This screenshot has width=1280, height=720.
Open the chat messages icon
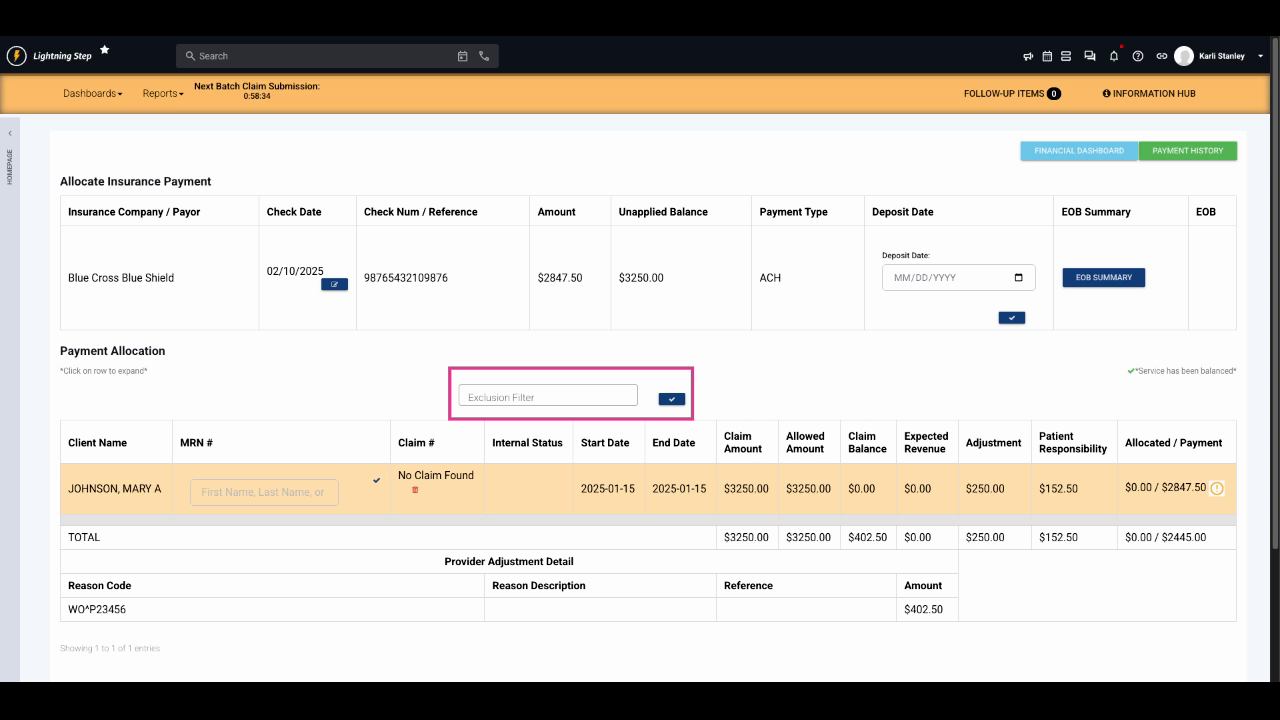[x=1090, y=56]
